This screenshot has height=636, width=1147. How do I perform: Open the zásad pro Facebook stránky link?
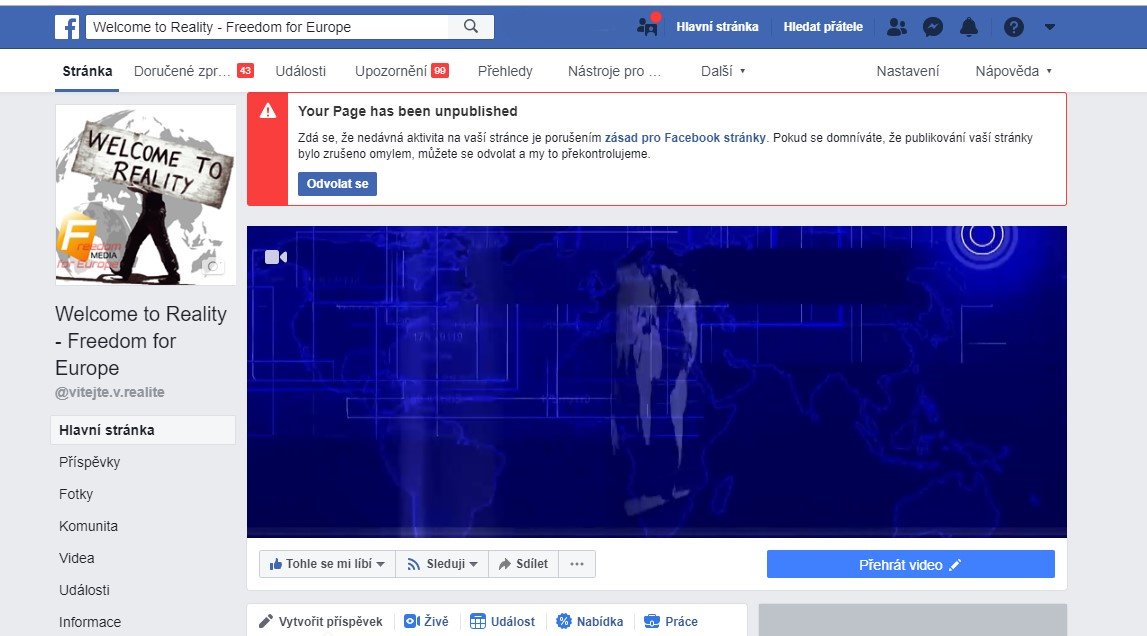(685, 138)
